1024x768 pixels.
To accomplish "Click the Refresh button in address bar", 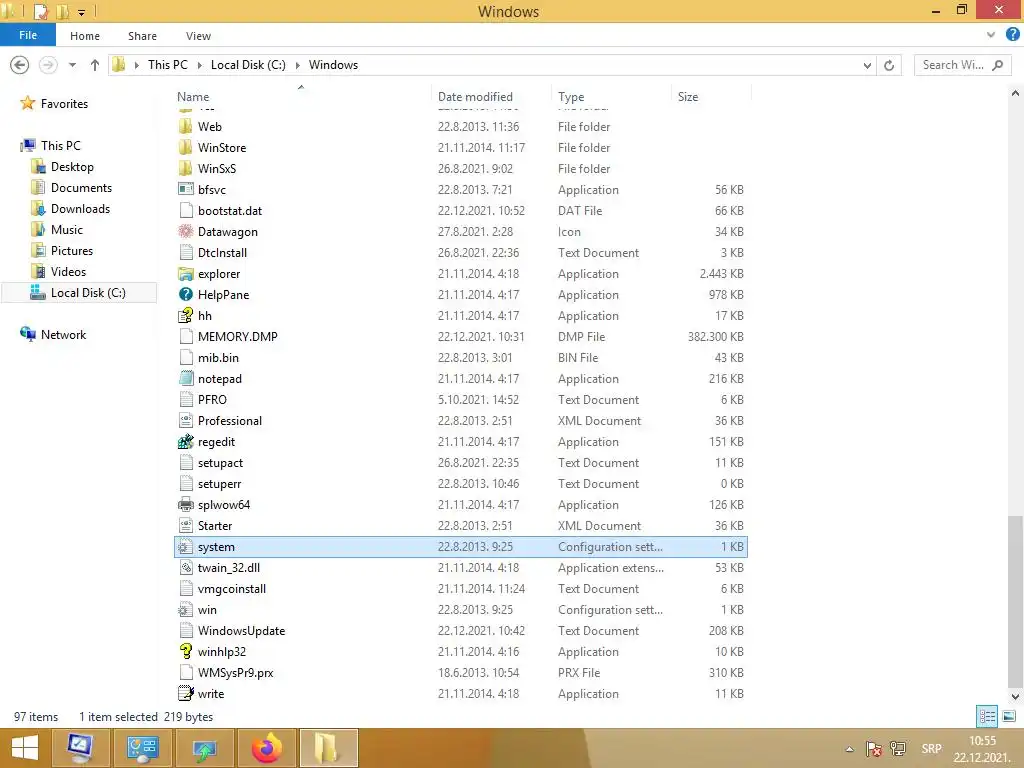I will (x=889, y=65).
